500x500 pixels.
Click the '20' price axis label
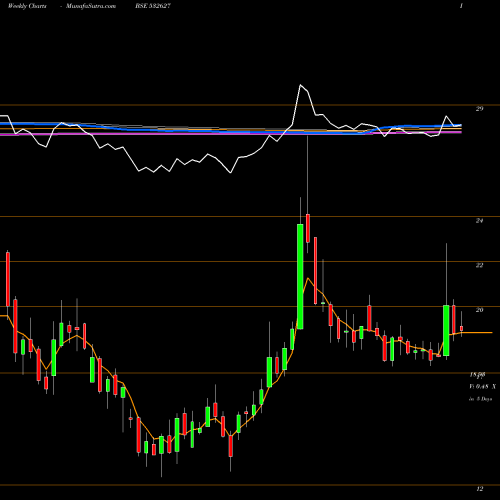click(x=479, y=310)
